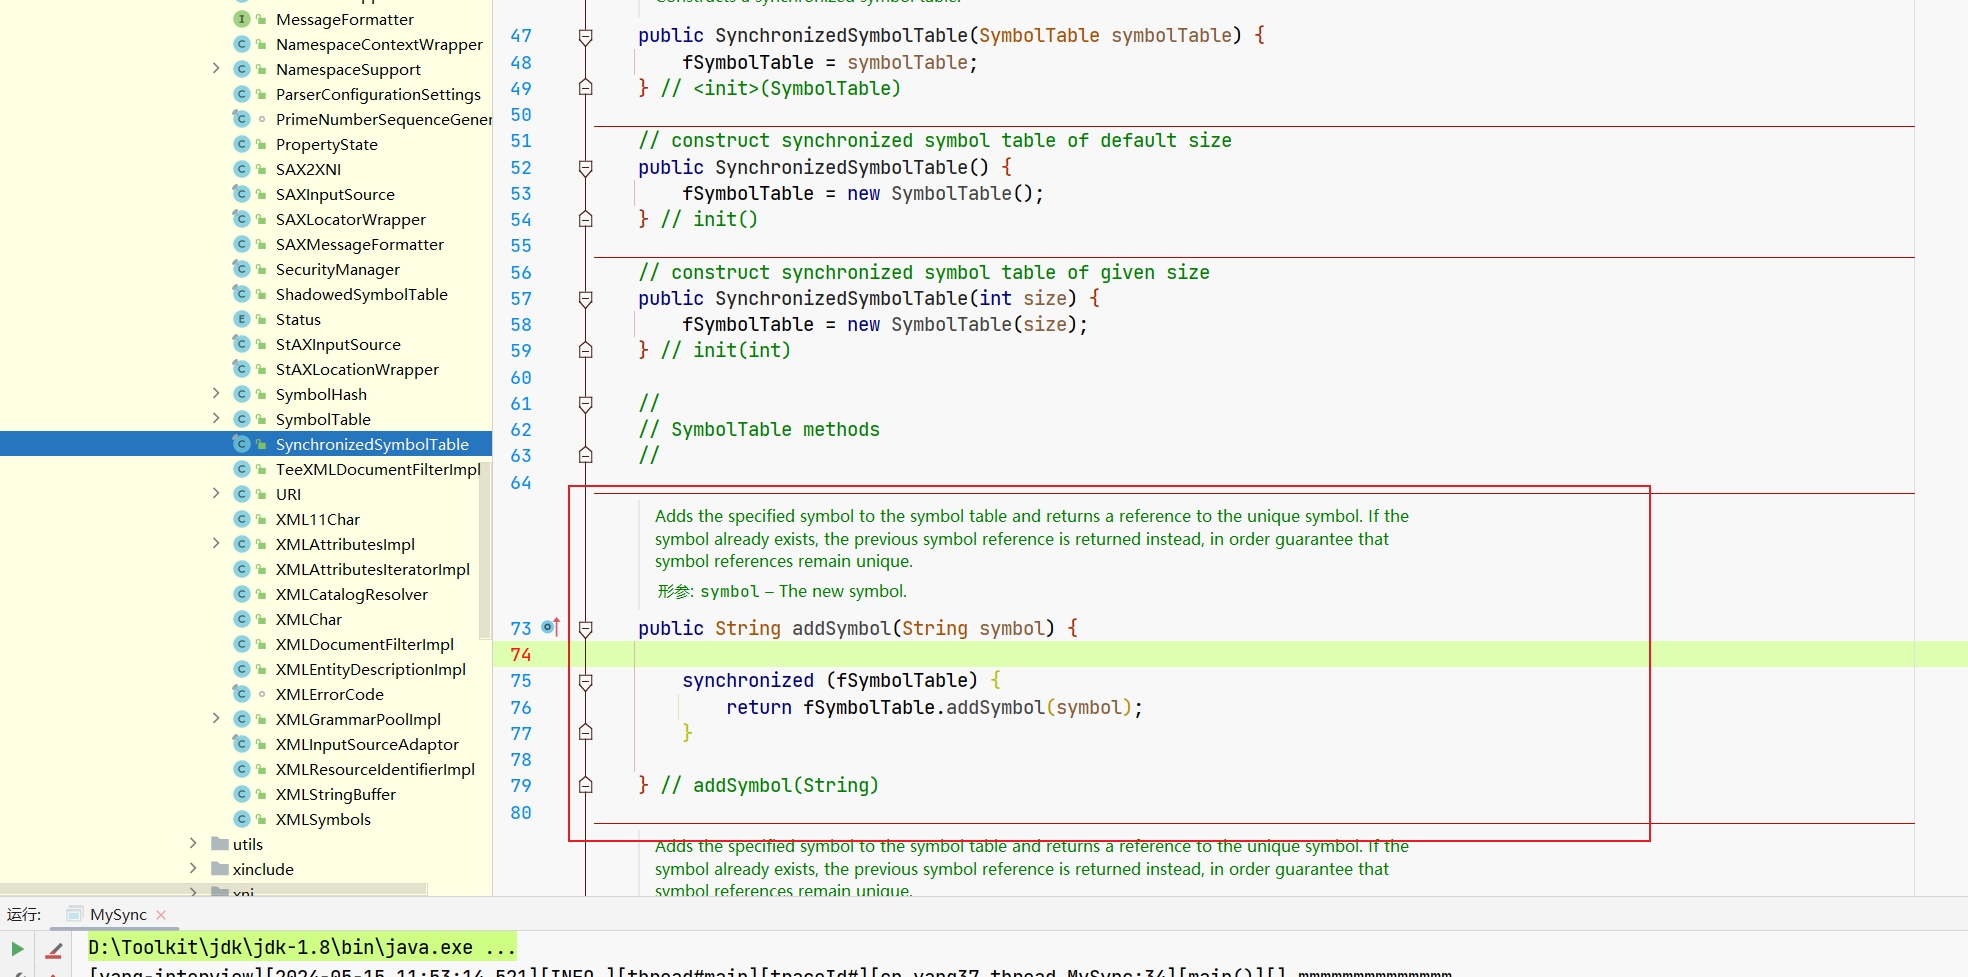Click the project tree horizontal scrollbar
Image resolution: width=1968 pixels, height=977 pixels.
coord(214,889)
